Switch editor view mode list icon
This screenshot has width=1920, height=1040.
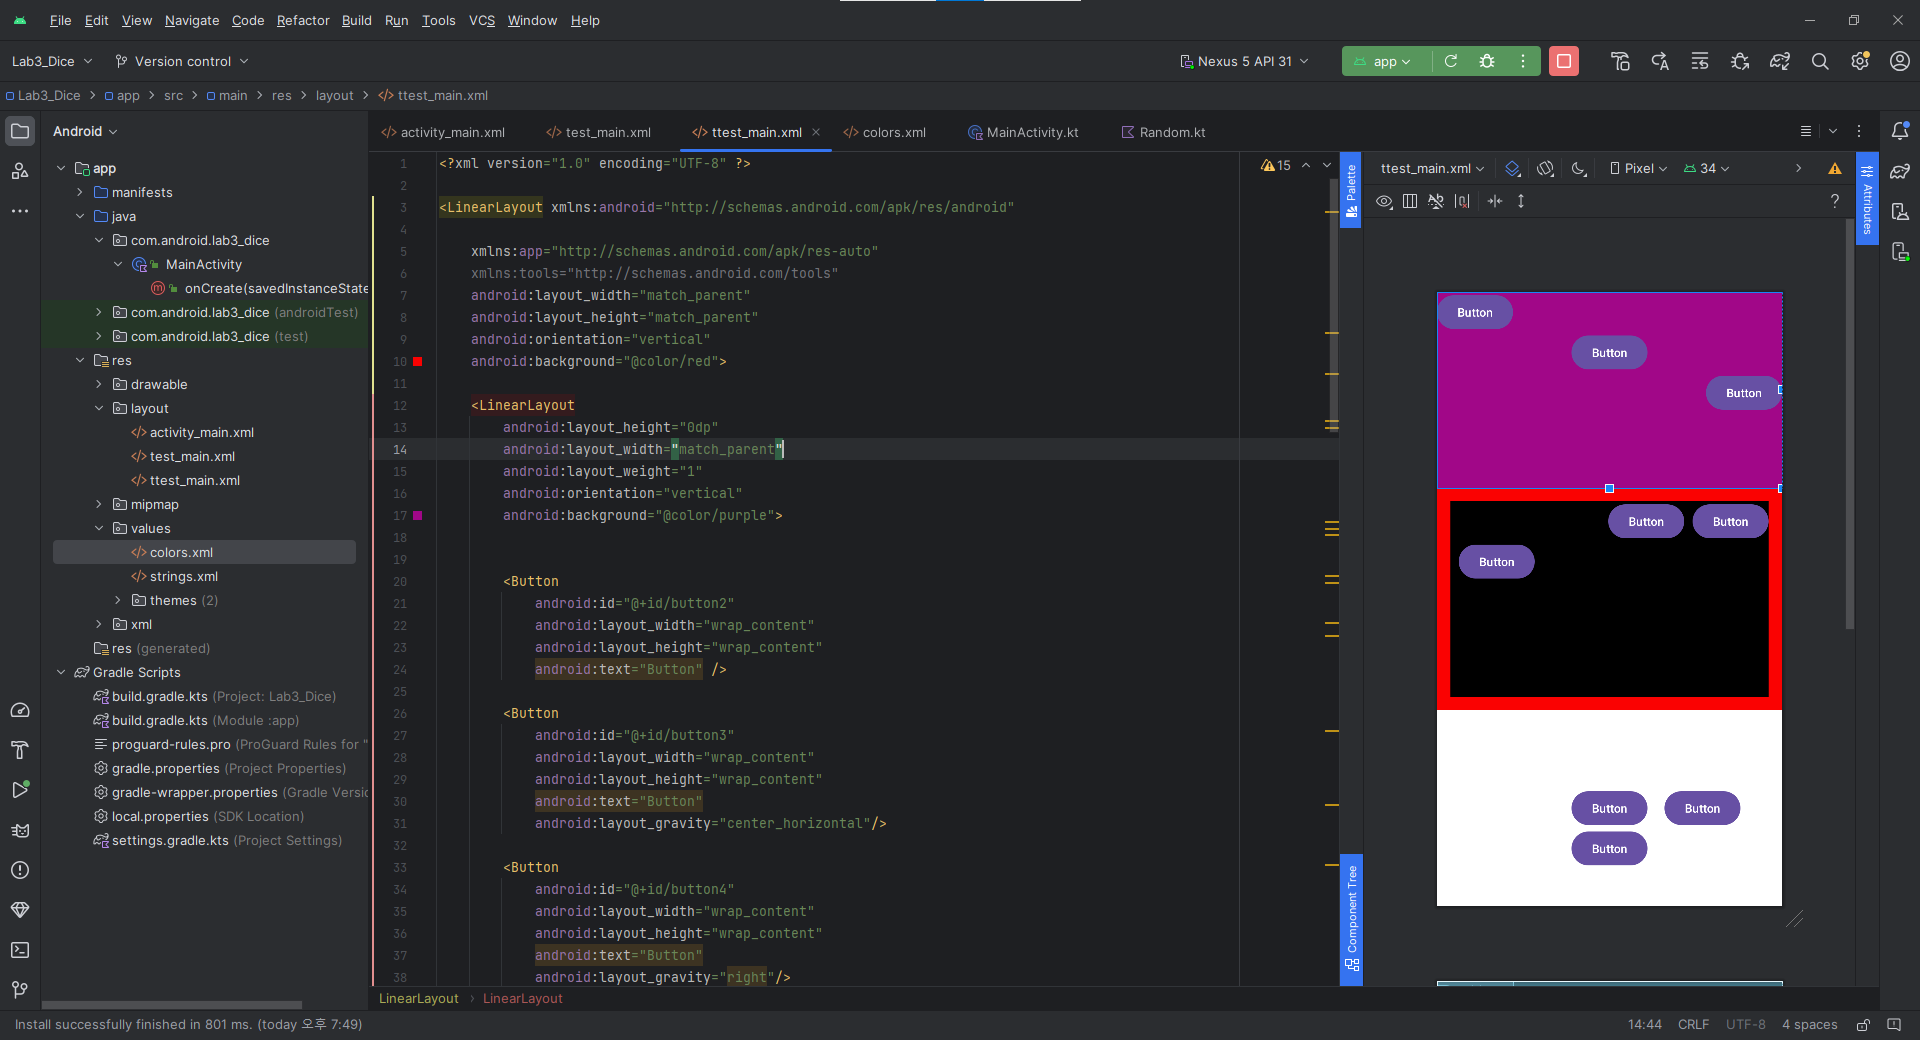[1805, 131]
